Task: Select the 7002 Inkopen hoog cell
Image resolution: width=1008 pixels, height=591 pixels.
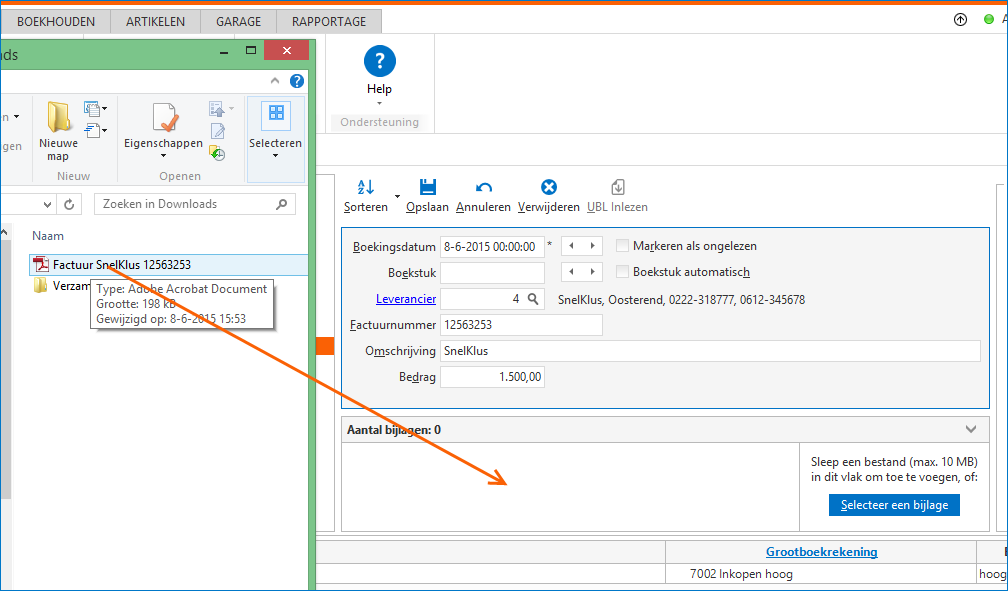Action: [x=820, y=574]
